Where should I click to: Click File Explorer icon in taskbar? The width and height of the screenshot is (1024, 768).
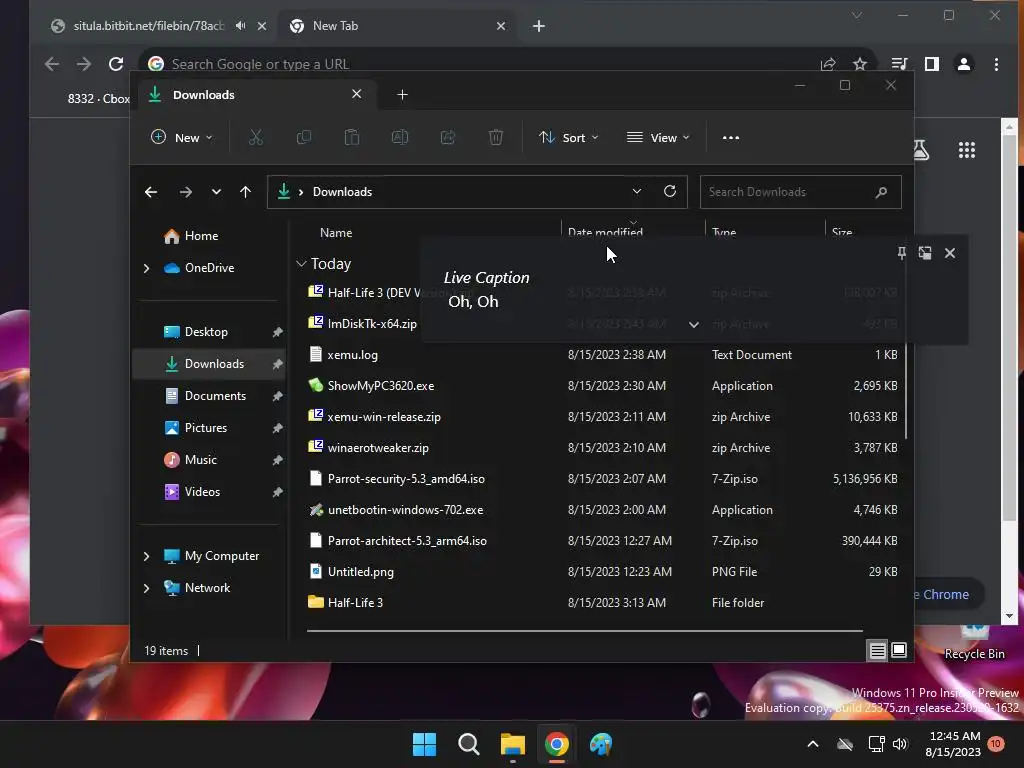(513, 744)
